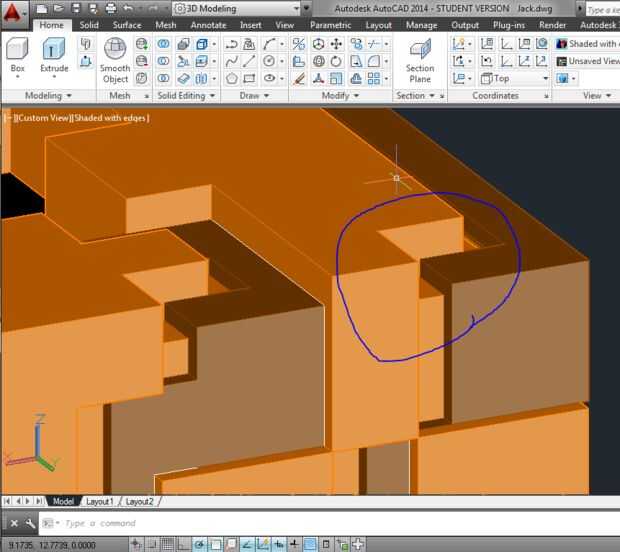
Task: Toggle Ortho Mode in status bar
Action: click(183, 544)
